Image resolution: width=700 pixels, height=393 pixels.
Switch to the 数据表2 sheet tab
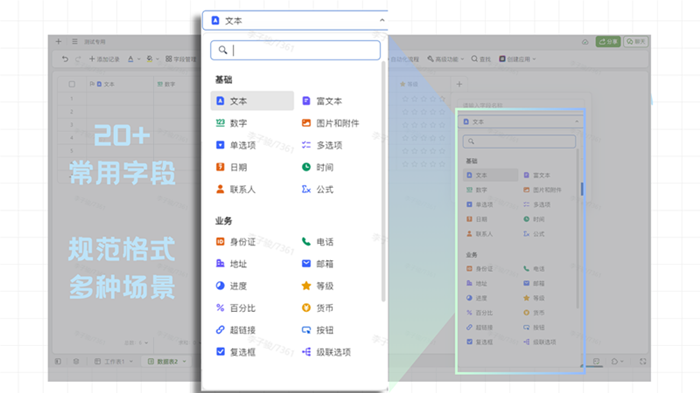coord(167,361)
